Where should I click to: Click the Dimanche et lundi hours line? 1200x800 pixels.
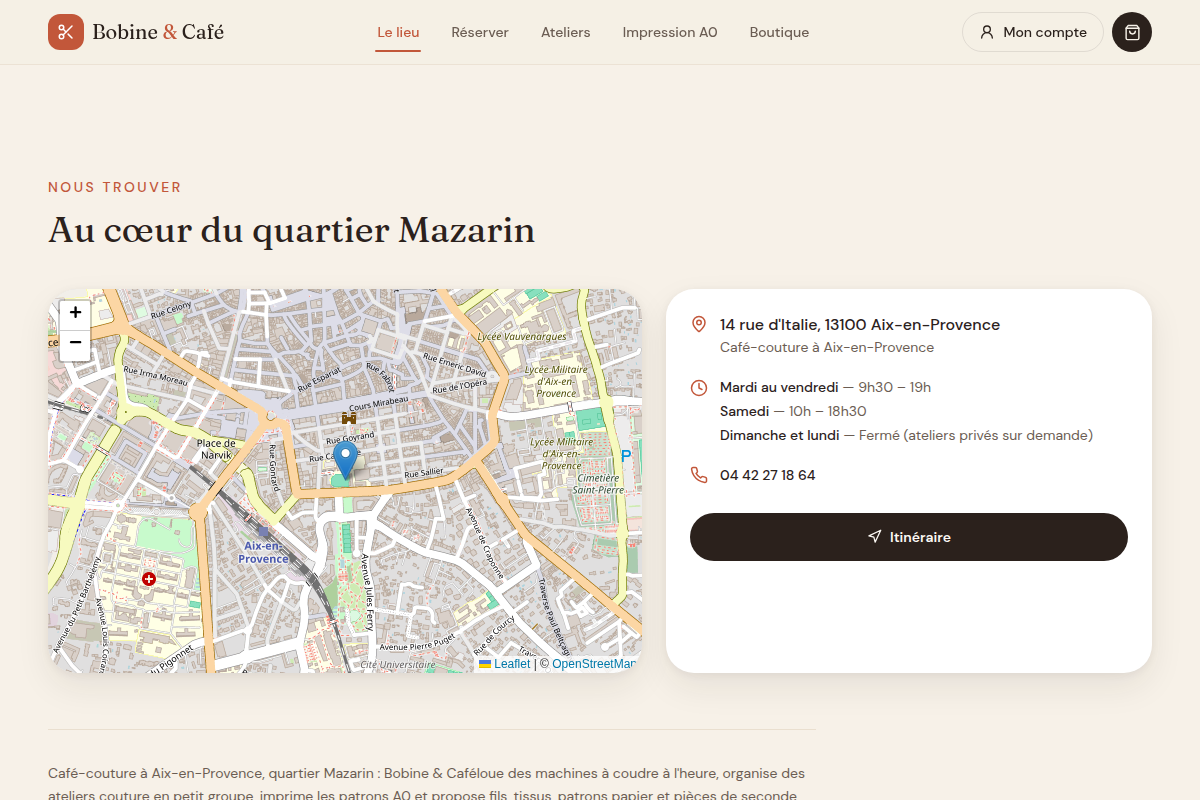pos(906,435)
